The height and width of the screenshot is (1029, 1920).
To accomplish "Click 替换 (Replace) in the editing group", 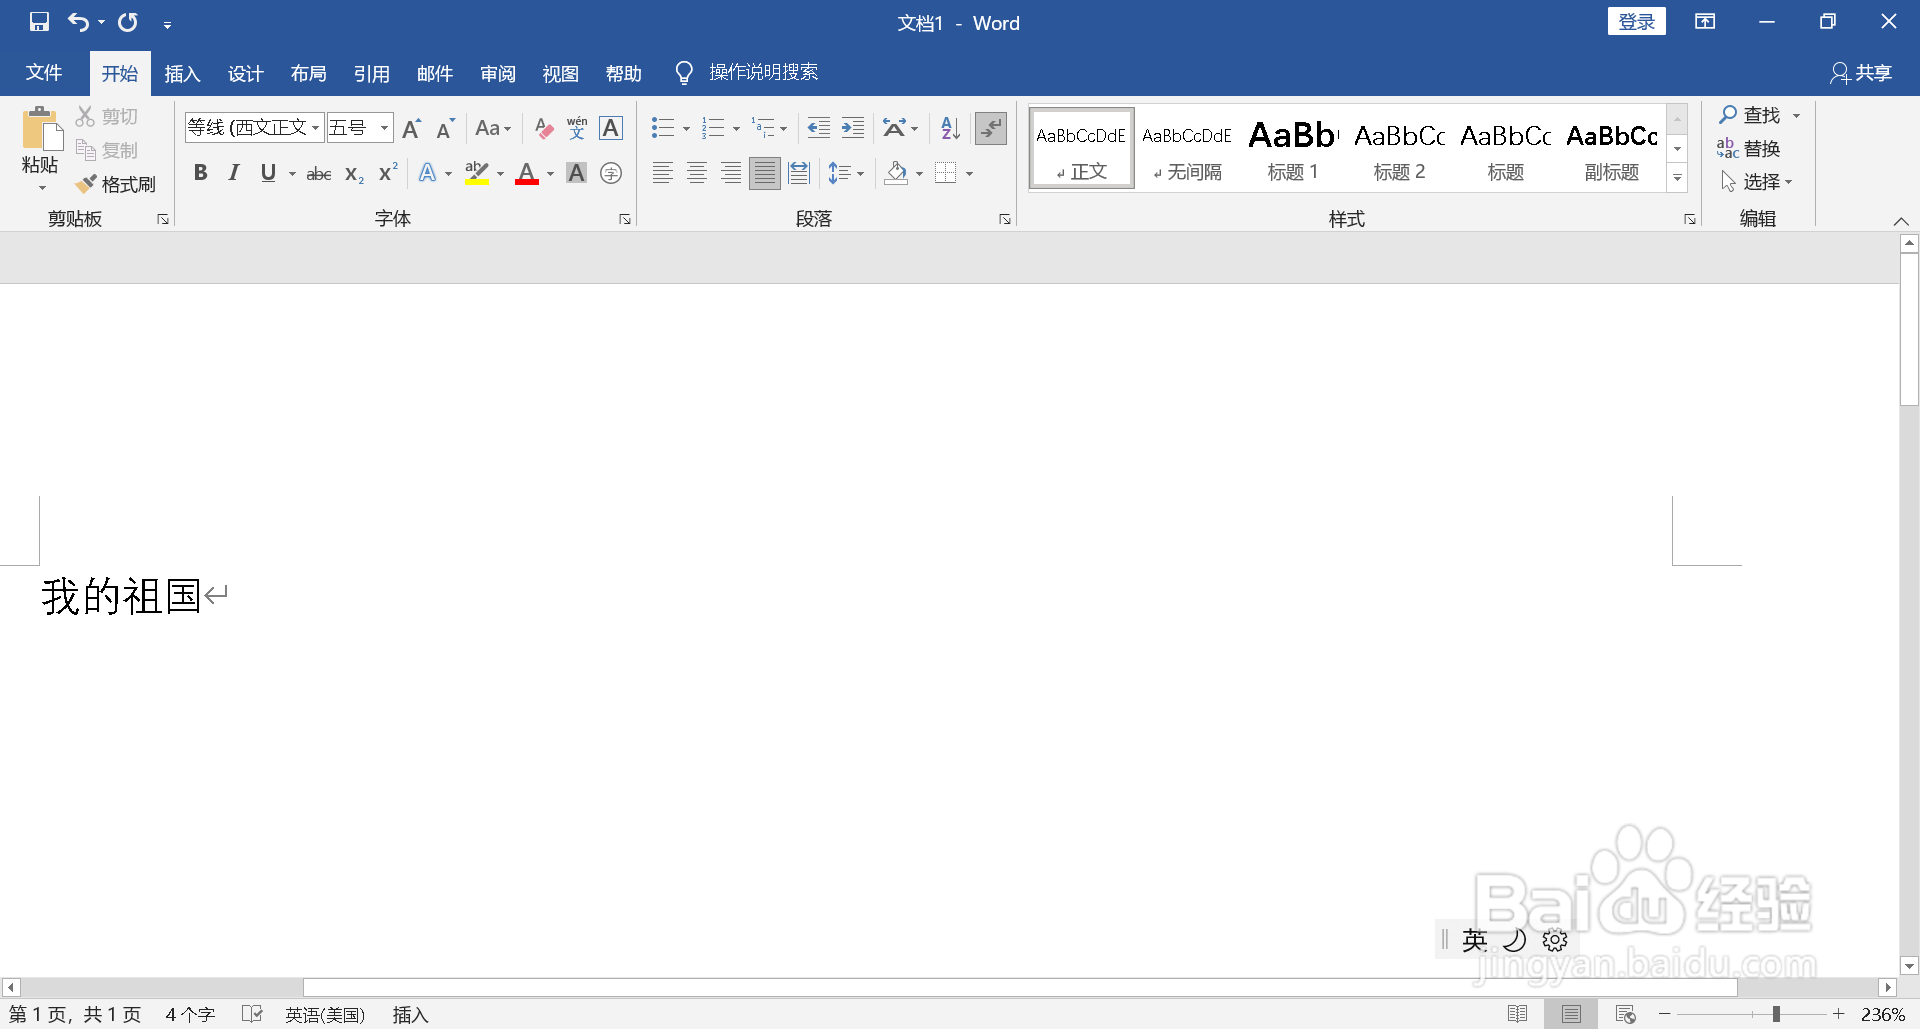I will tap(1749, 149).
